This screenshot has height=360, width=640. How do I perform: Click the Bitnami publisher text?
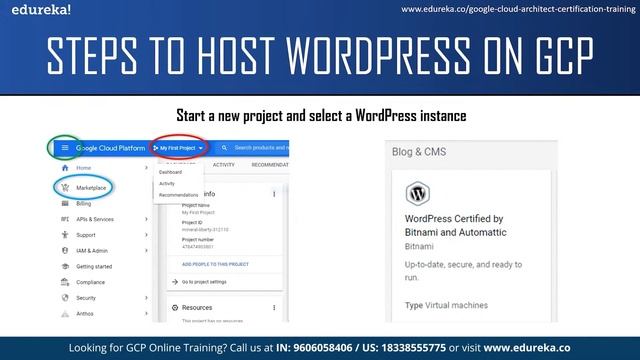click(419, 246)
